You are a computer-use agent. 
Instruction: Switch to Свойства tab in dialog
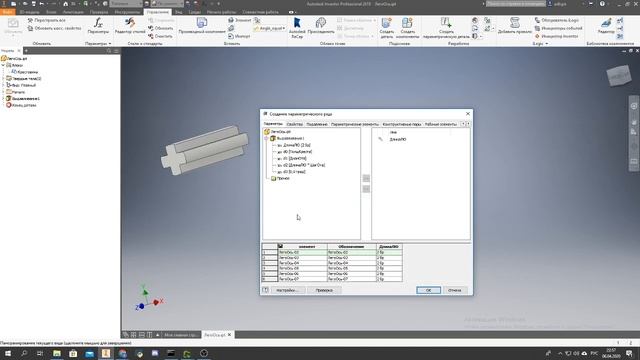tap(294, 124)
